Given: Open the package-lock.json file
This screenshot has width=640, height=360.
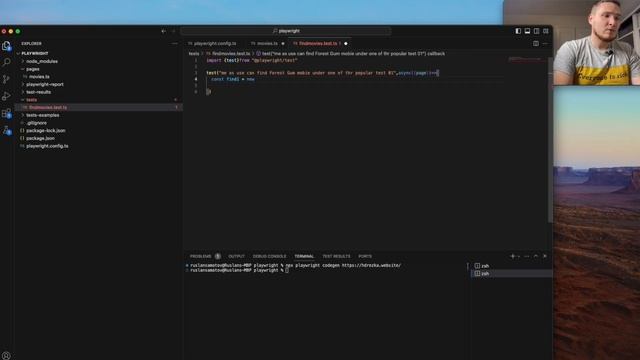Looking at the screenshot, I should 45,131.
